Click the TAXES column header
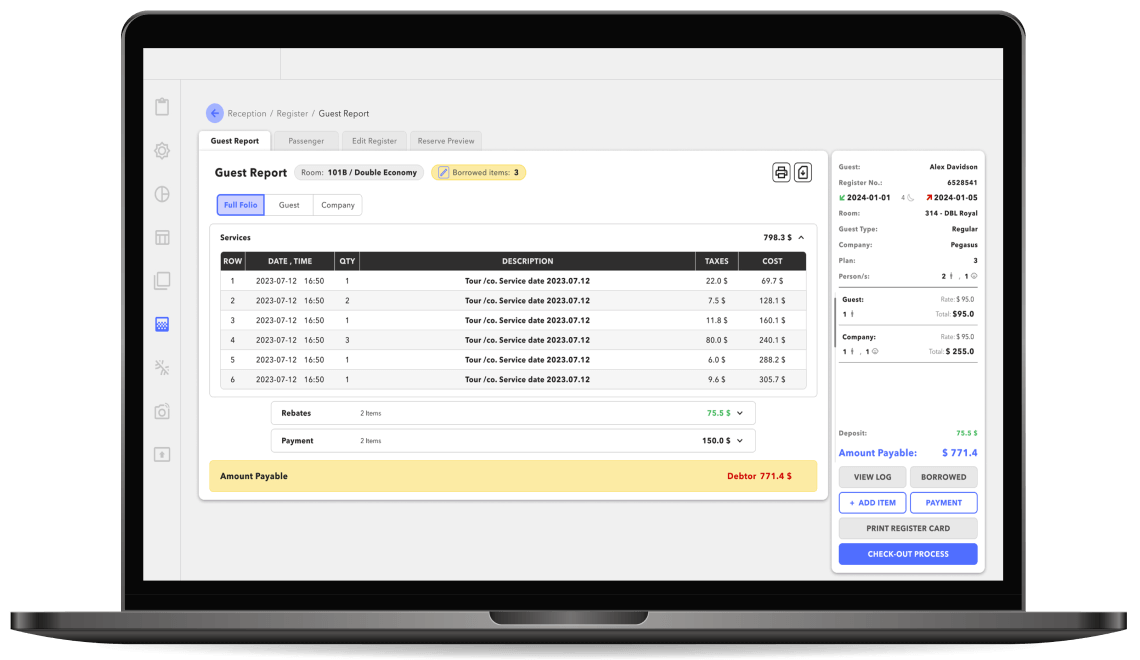 717,261
